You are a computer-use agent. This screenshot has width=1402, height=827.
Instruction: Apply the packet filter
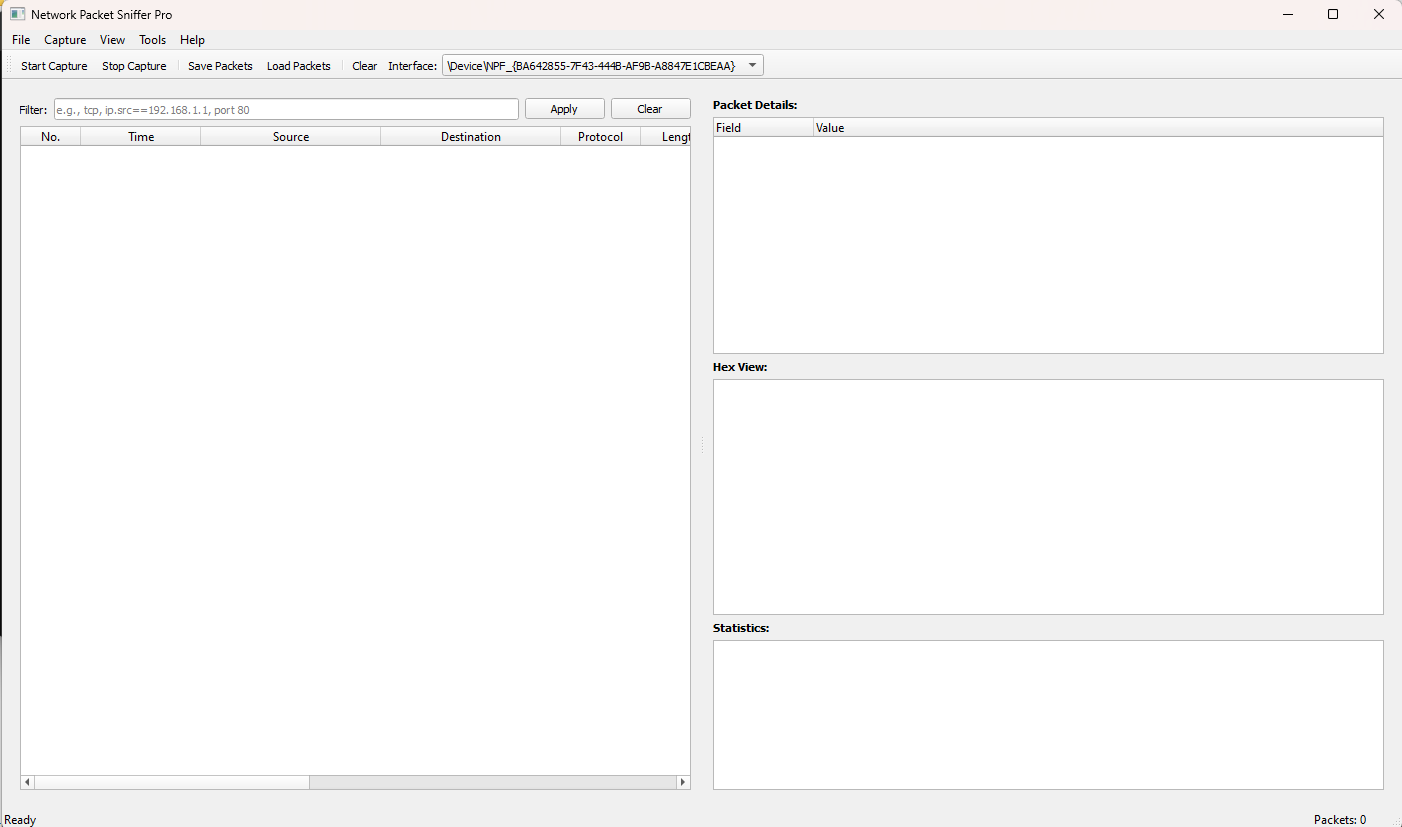click(564, 109)
